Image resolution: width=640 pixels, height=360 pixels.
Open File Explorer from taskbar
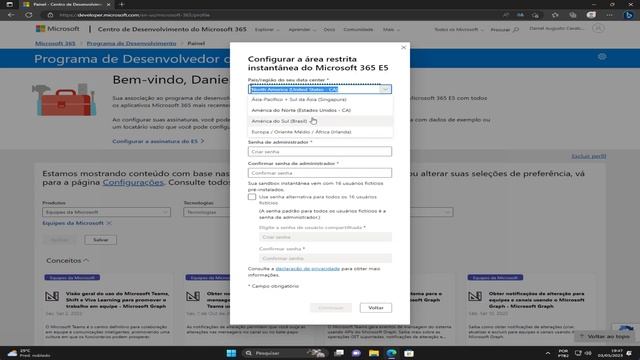pyautogui.click(x=374, y=353)
